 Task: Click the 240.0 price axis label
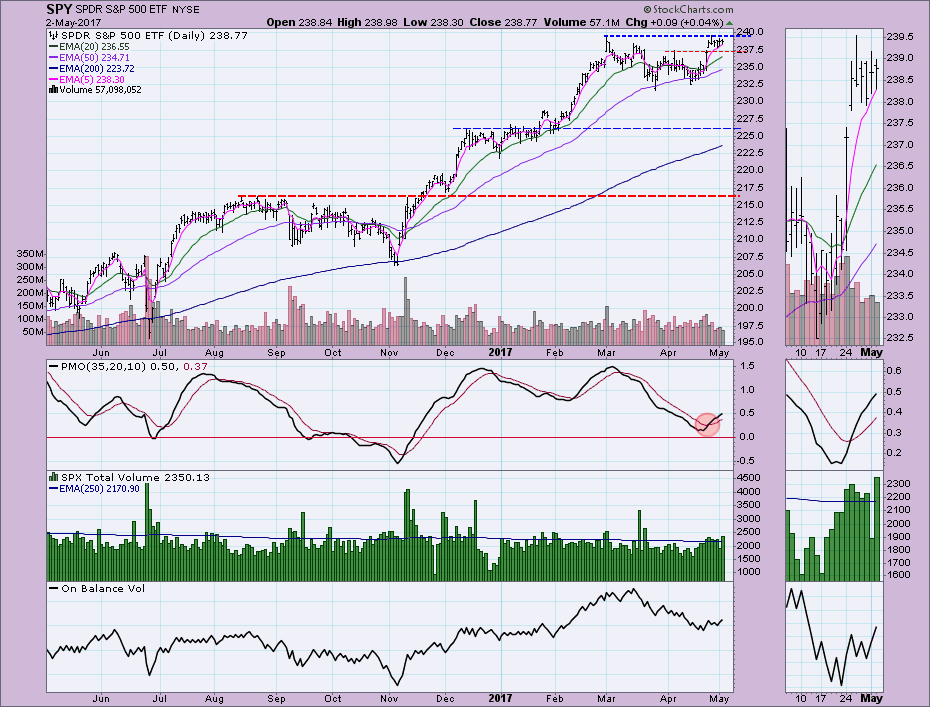tap(751, 31)
